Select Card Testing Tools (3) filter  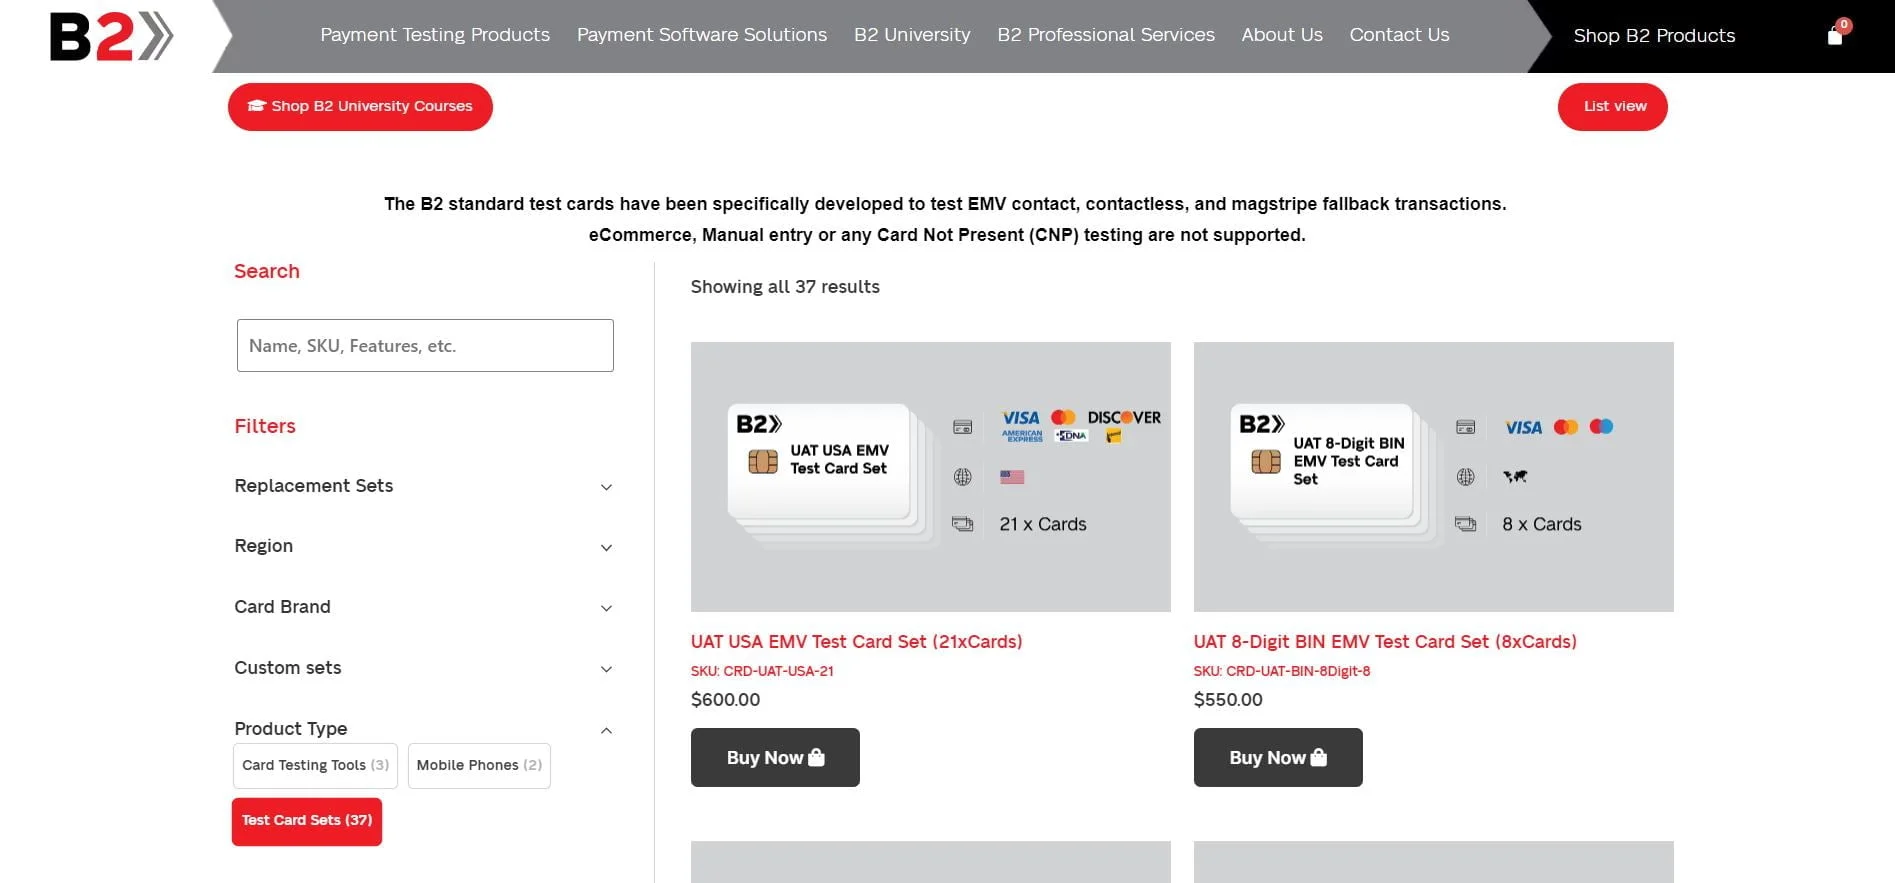click(x=315, y=766)
